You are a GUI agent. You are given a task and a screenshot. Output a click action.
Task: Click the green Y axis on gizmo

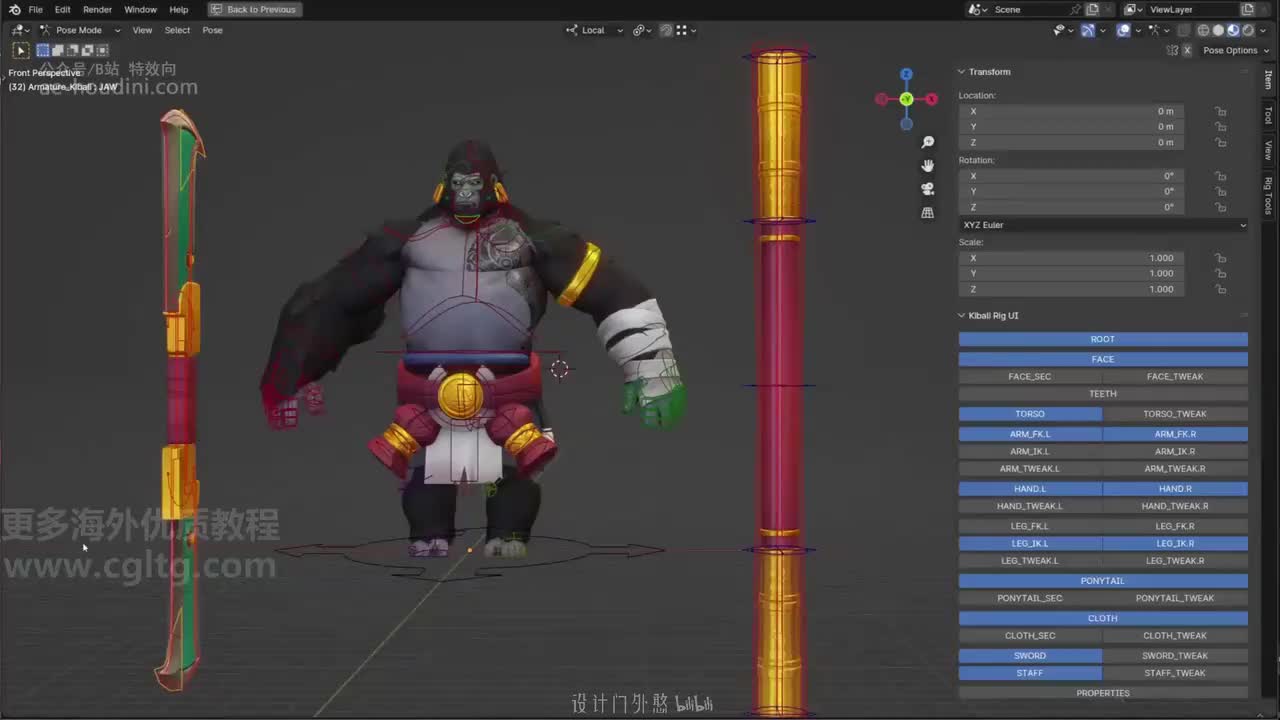point(906,99)
